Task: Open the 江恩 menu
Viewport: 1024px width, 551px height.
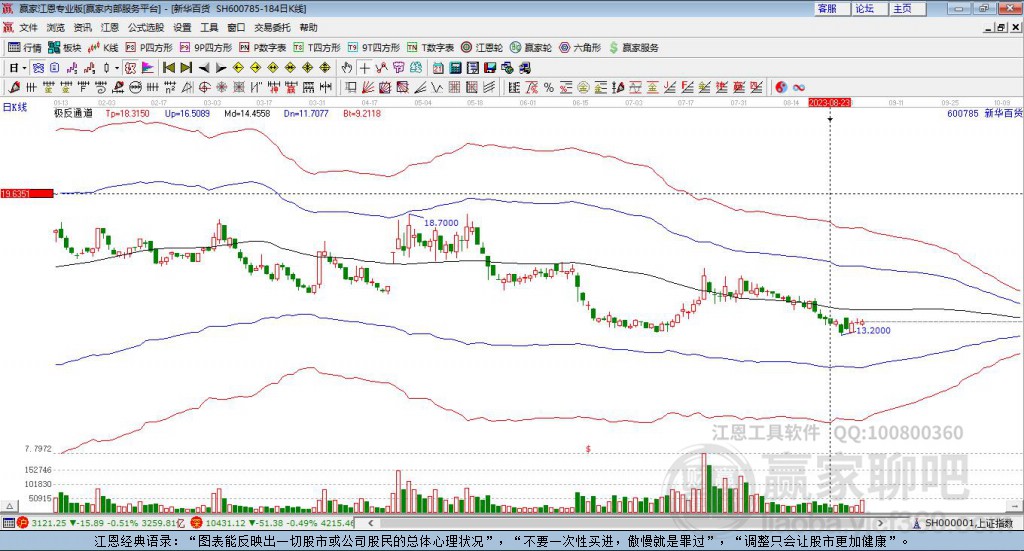Action: point(110,27)
